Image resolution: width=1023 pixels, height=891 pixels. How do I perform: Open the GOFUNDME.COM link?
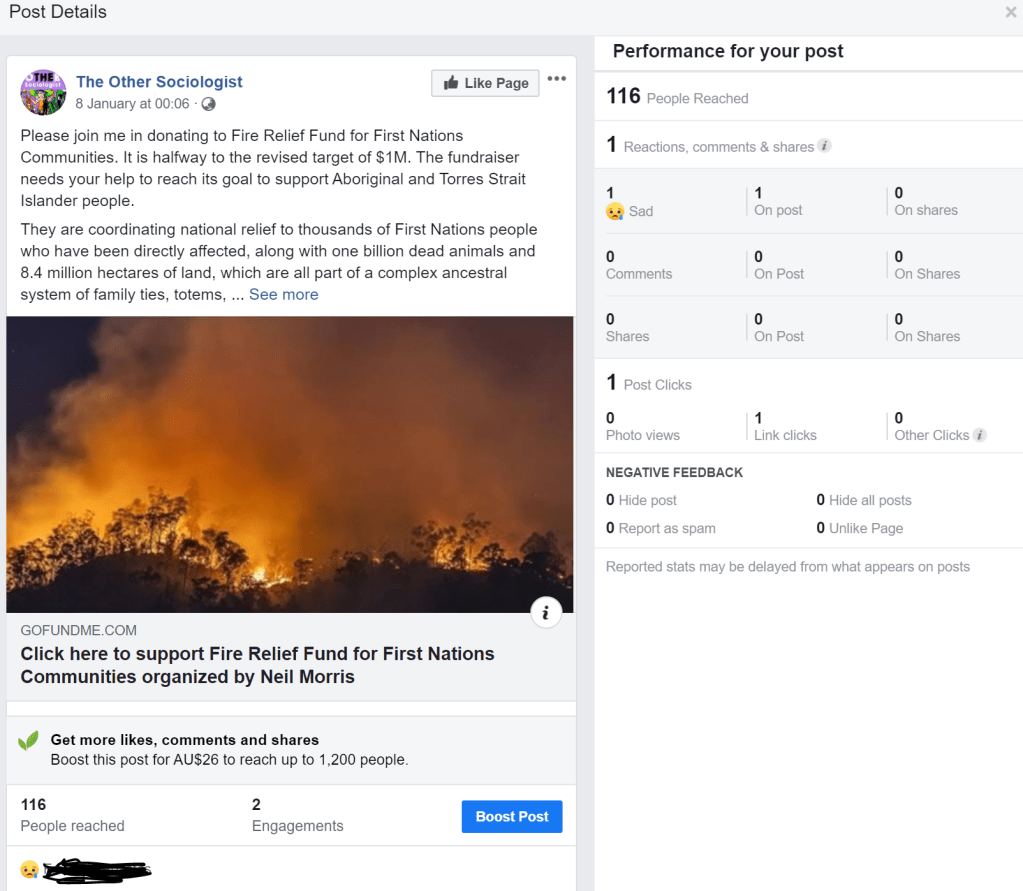[x=77, y=630]
